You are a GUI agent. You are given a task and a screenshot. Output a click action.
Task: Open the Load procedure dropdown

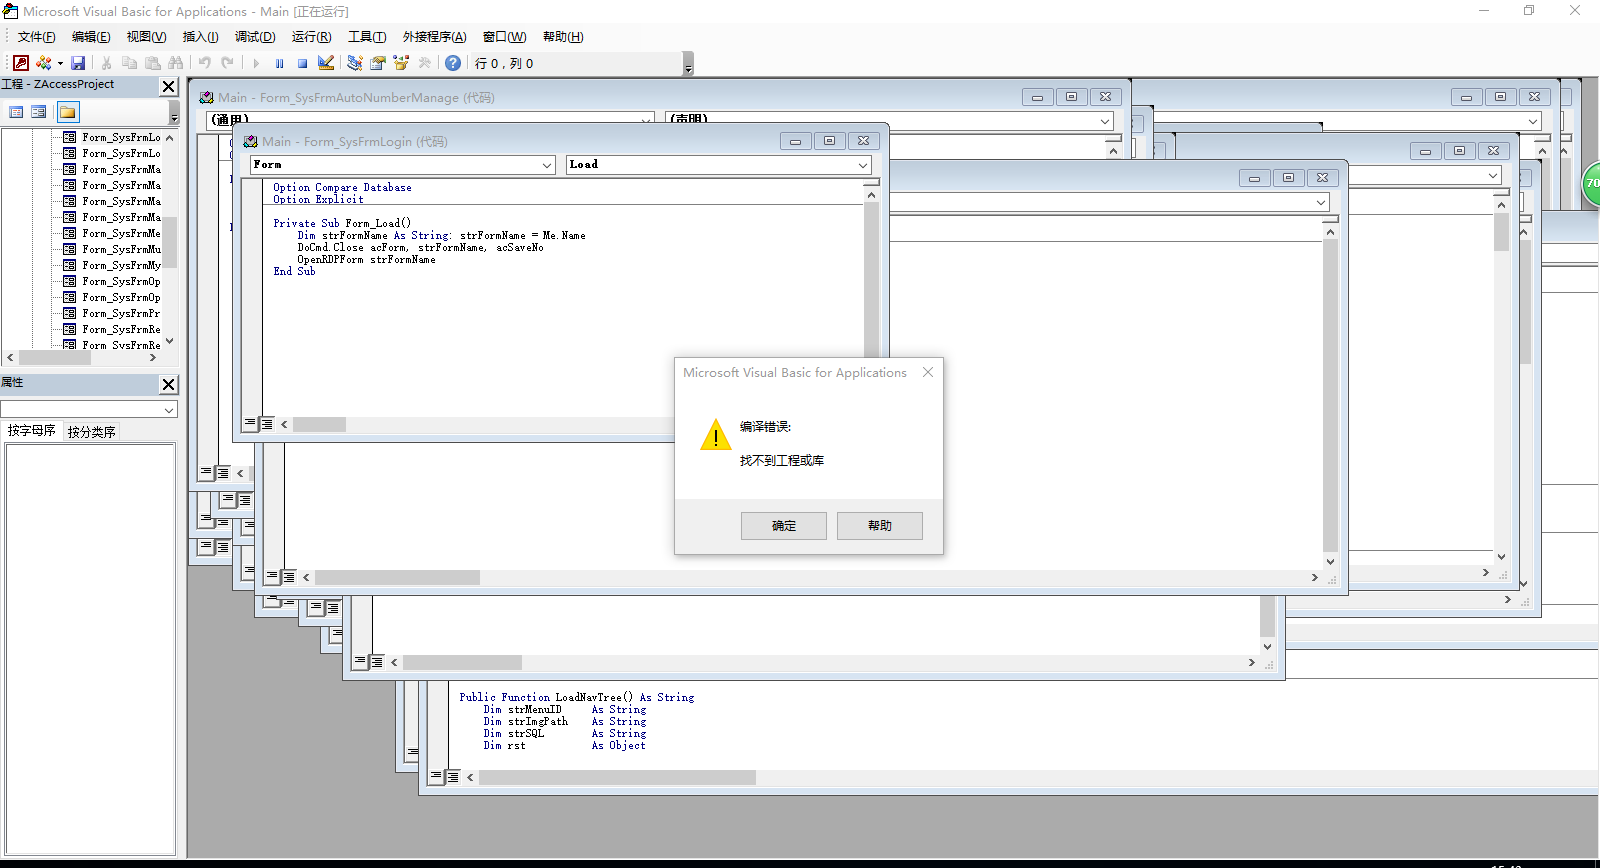863,165
